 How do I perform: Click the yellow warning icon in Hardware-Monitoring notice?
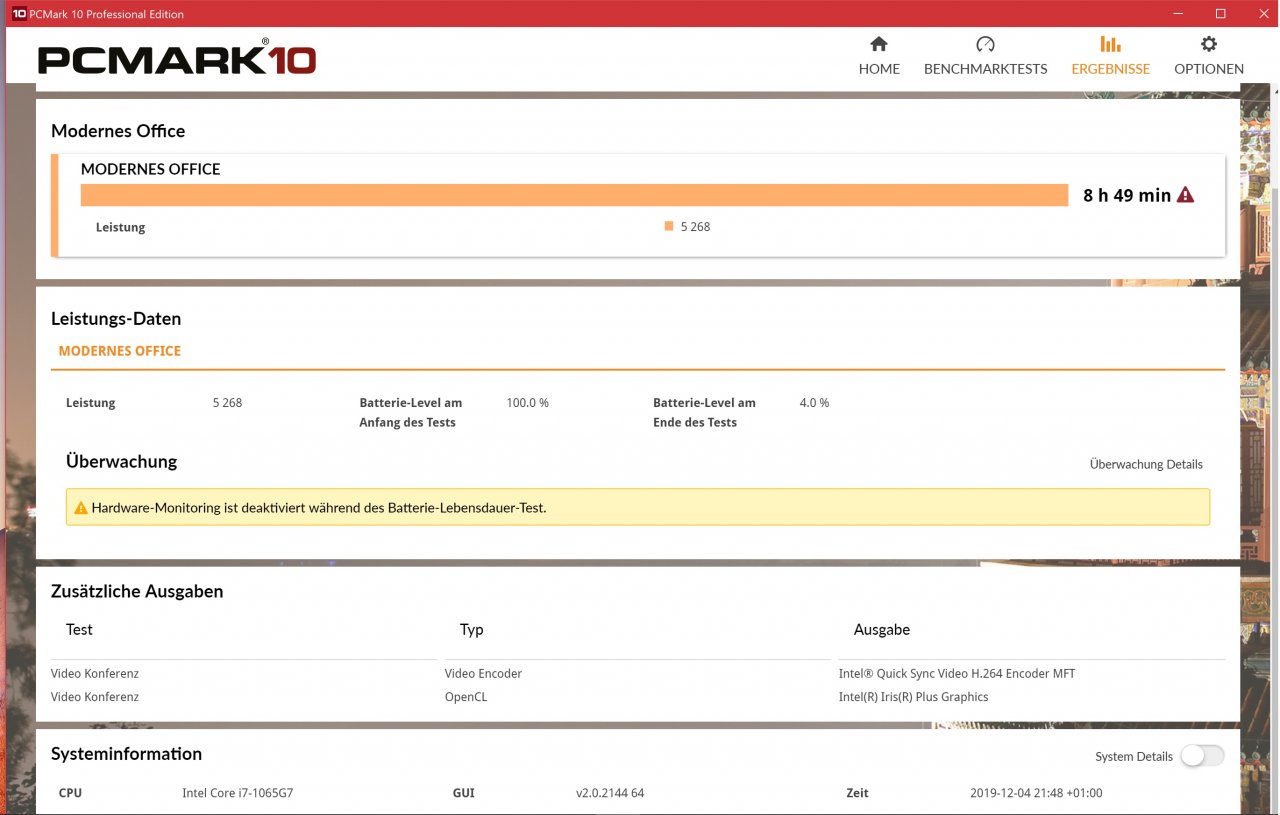pyautogui.click(x=81, y=508)
